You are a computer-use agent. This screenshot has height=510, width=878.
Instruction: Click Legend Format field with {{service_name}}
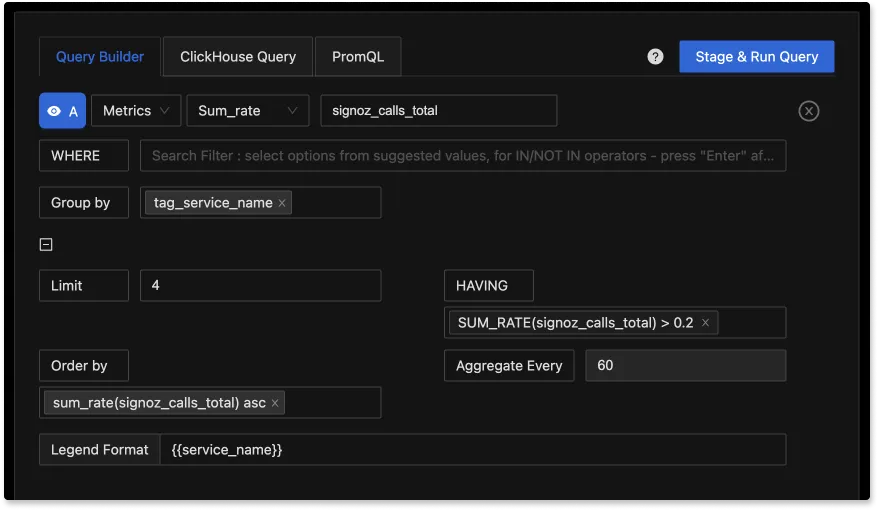point(473,450)
